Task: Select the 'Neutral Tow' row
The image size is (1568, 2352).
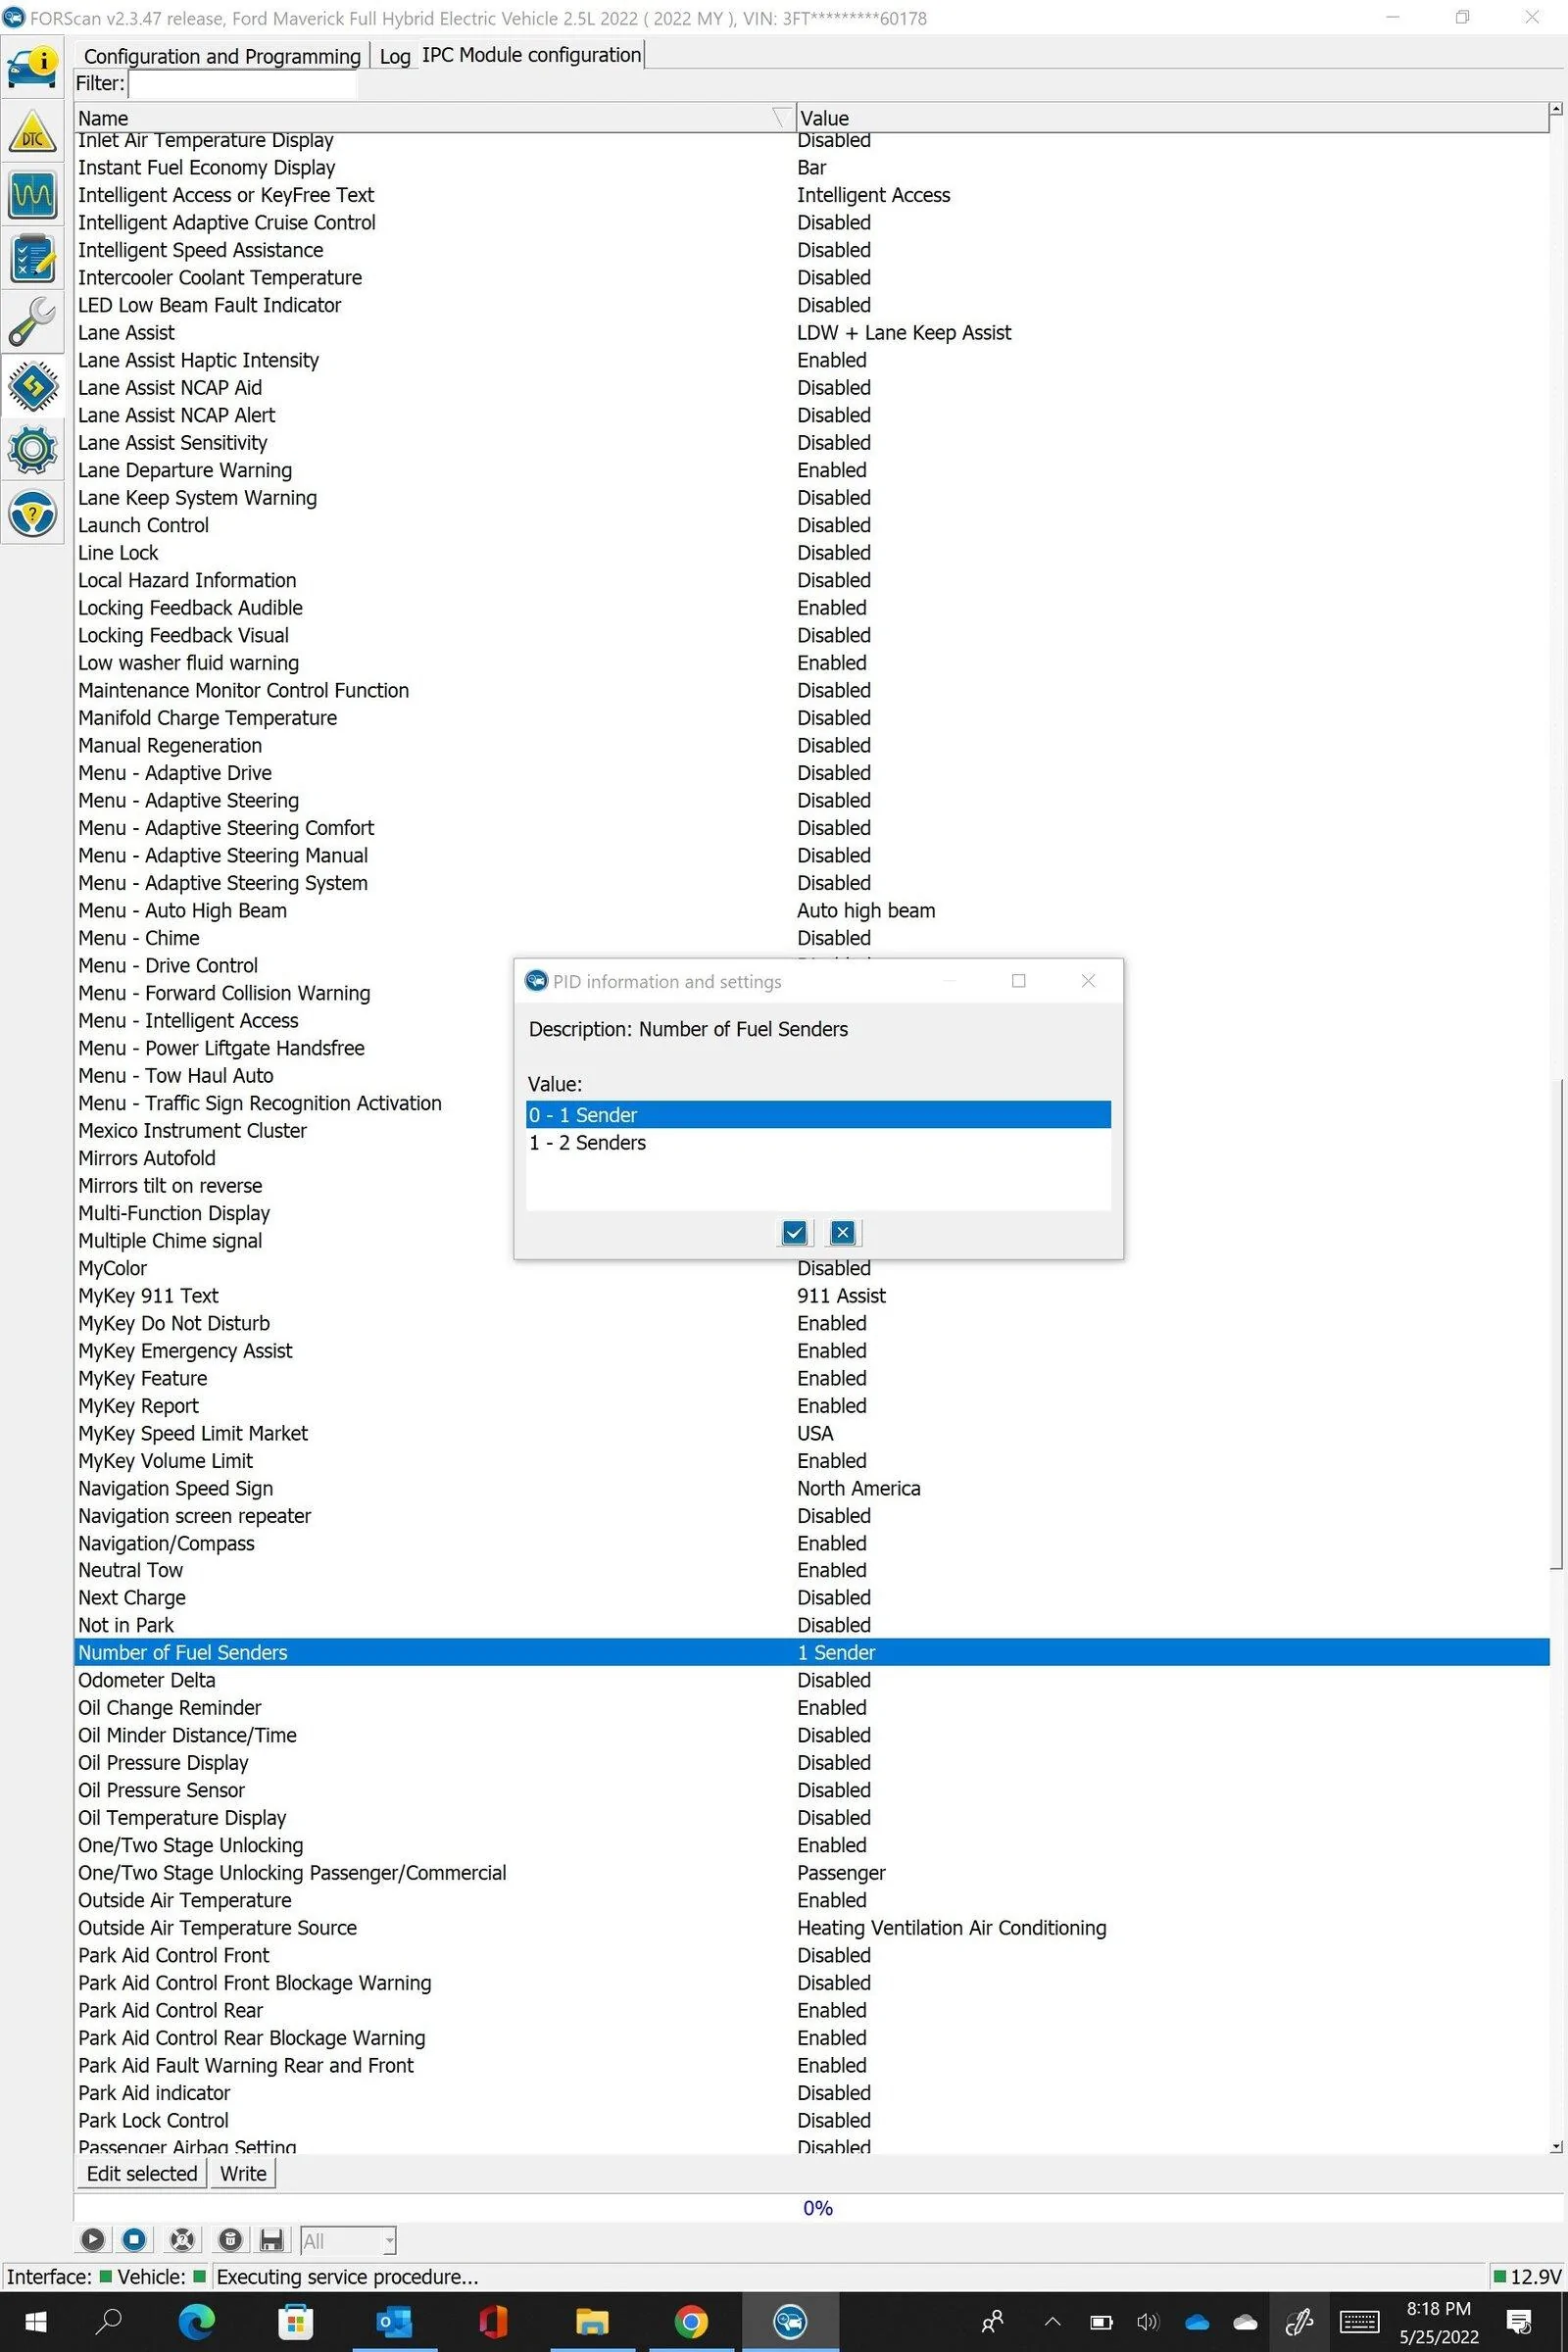Action: pyautogui.click(x=812, y=1570)
